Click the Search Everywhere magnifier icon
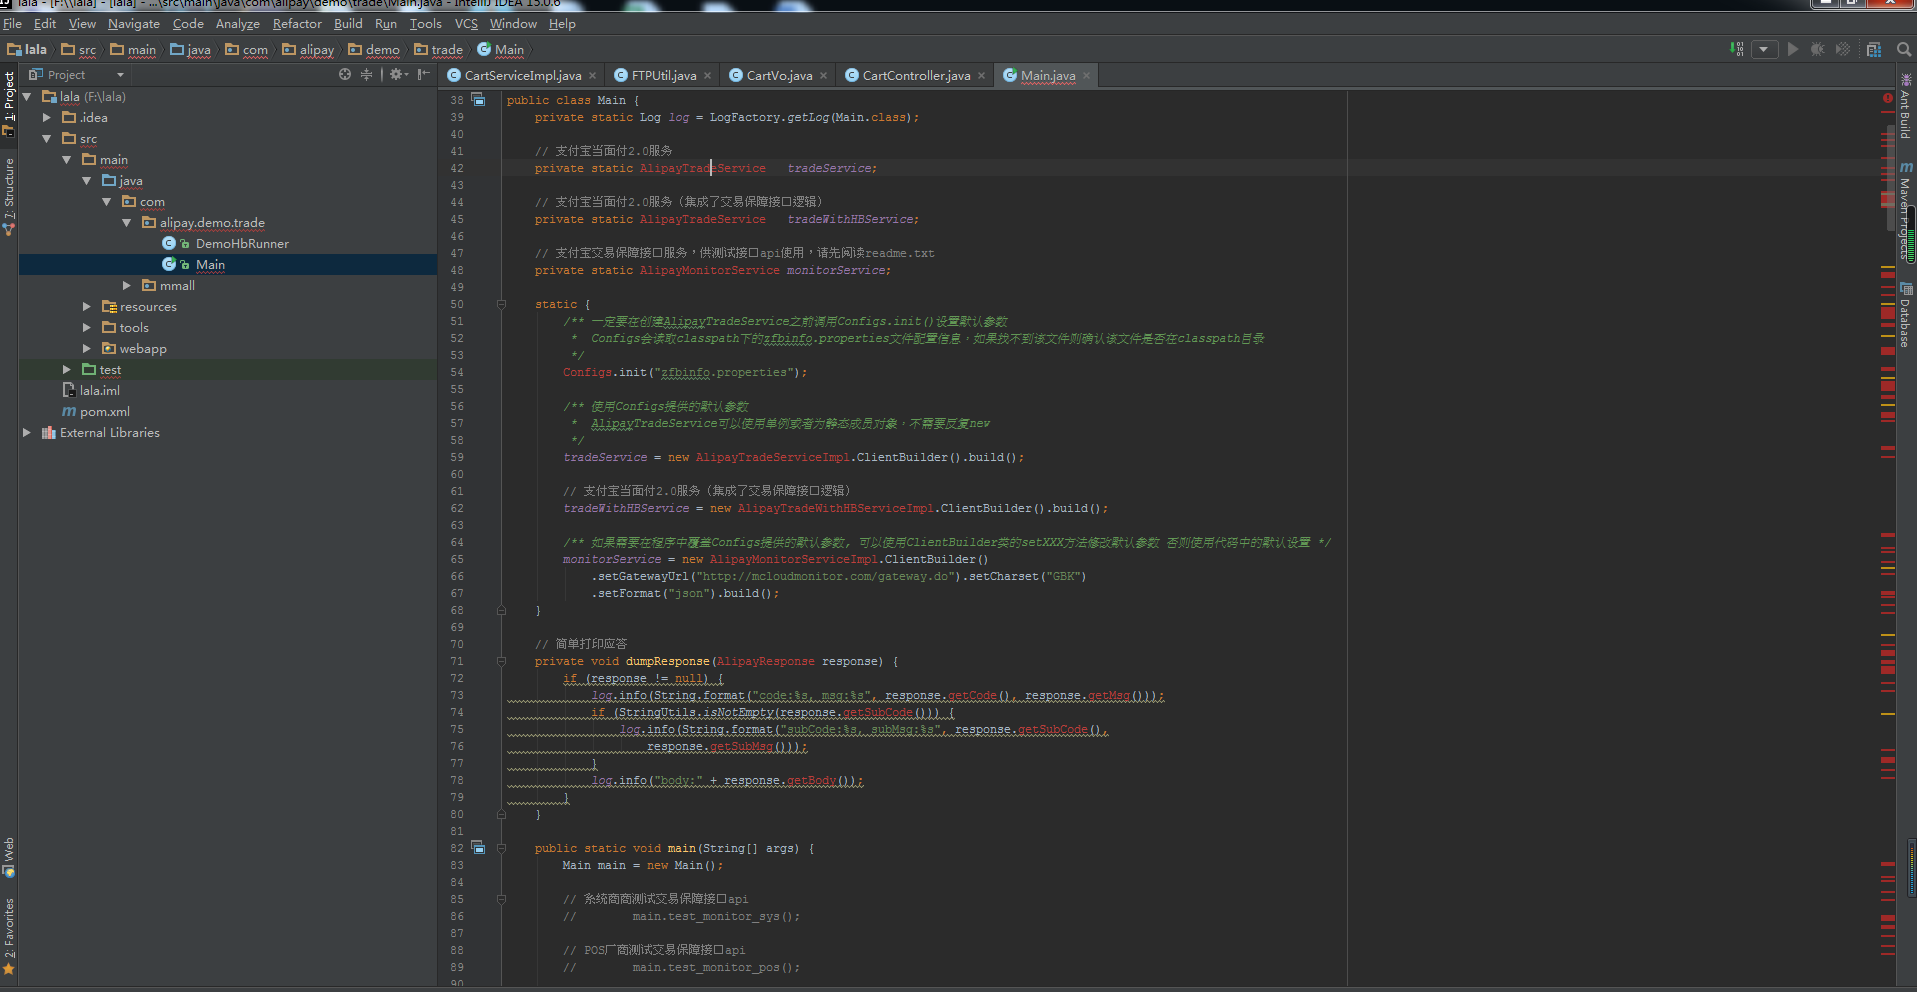1917x992 pixels. 1904,49
